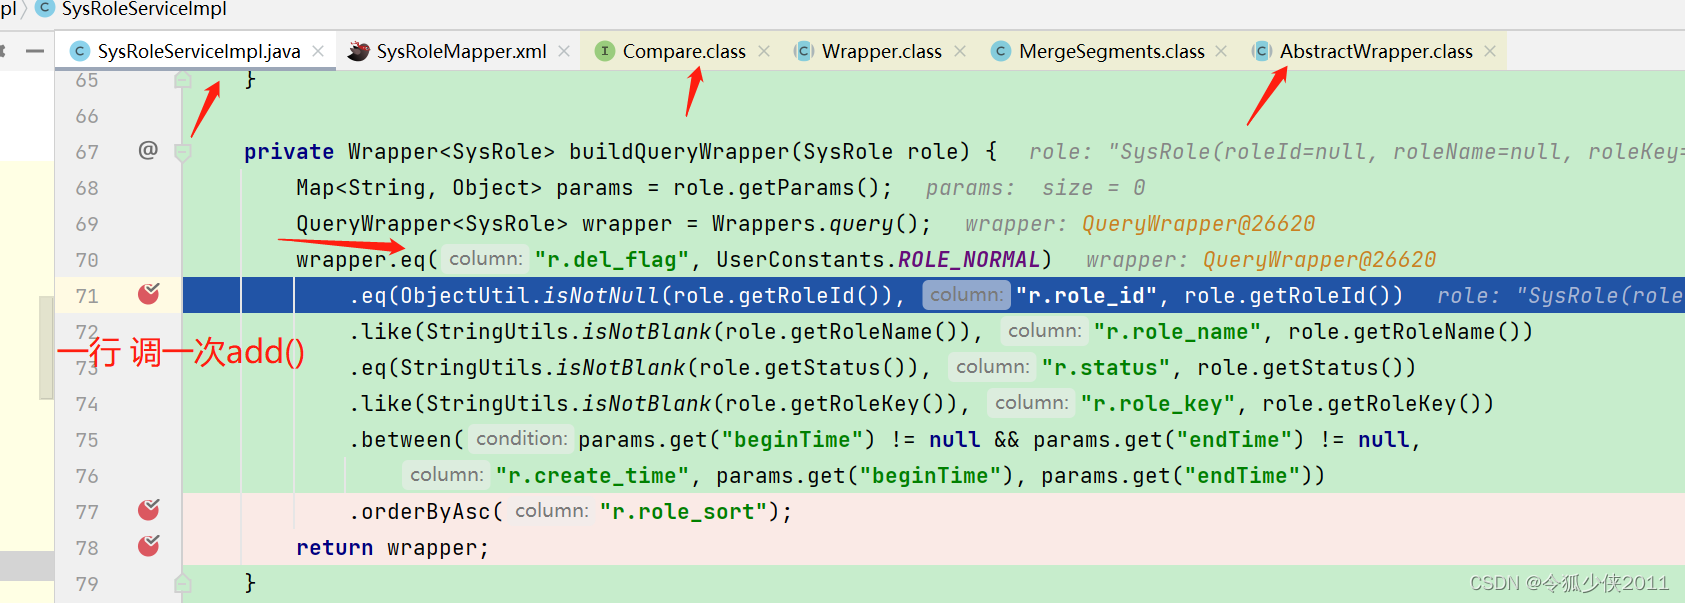Click the return keyword on line 78
Viewport: 1685px width, 603px height.
coord(334,548)
